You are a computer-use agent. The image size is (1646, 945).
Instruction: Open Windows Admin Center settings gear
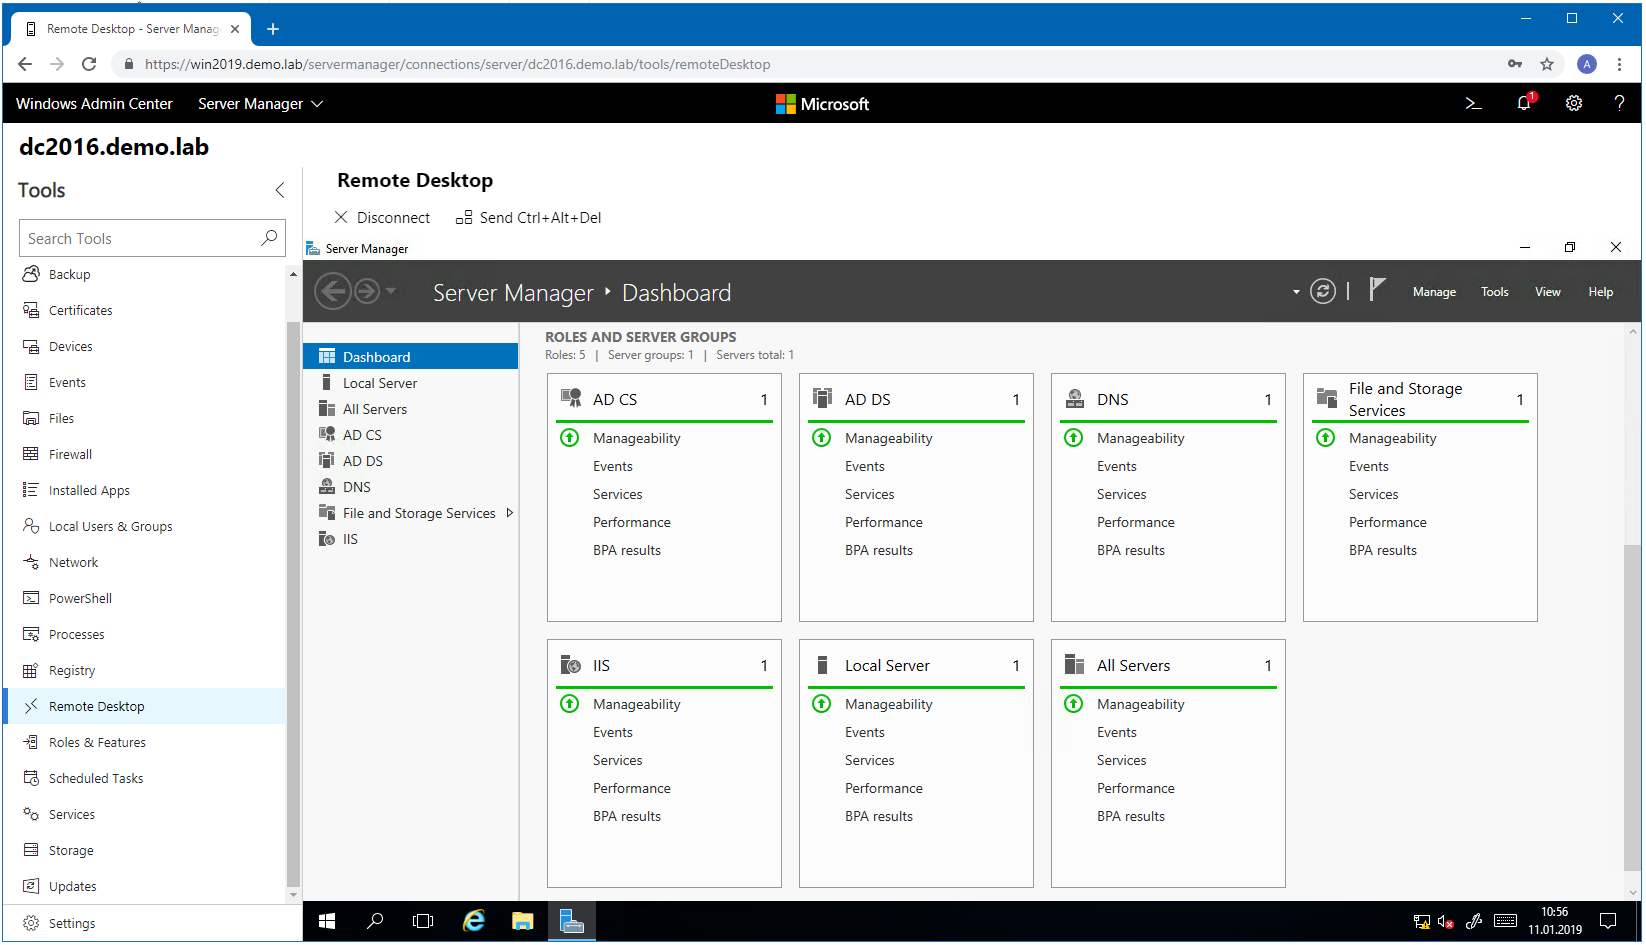point(1573,103)
